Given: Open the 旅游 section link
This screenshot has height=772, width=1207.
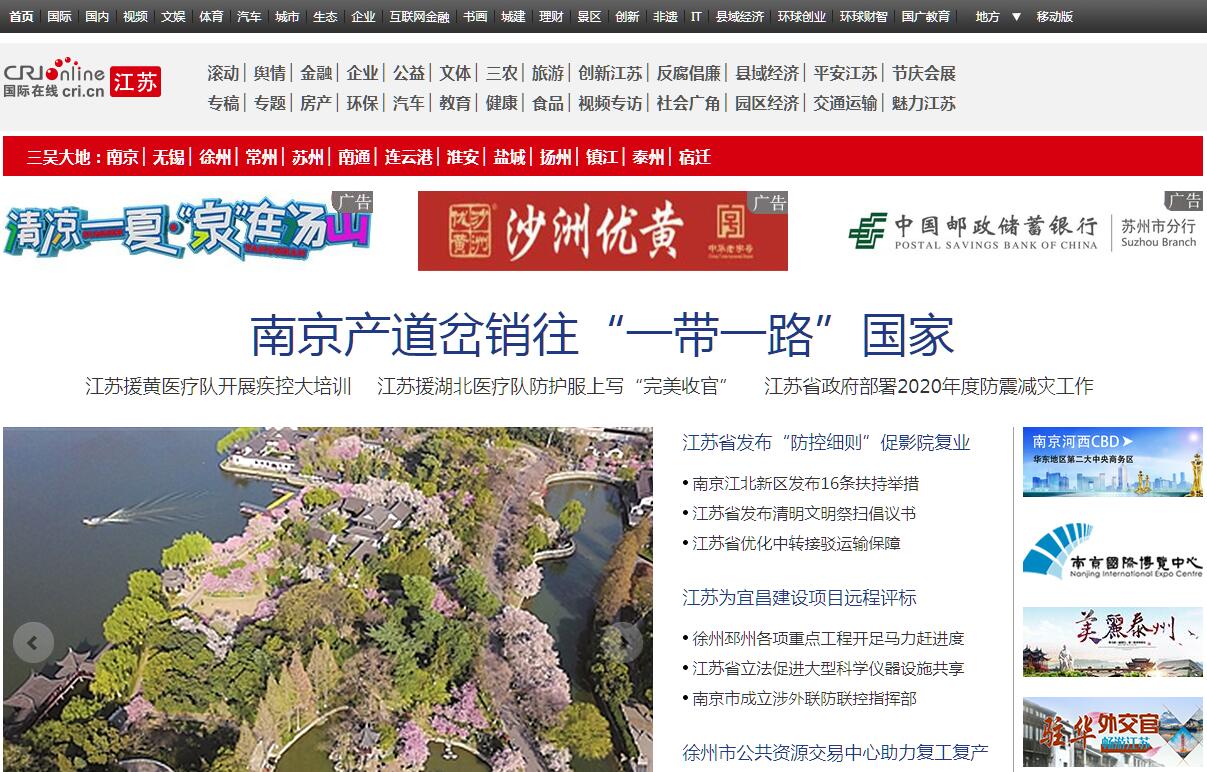Looking at the screenshot, I should 548,73.
